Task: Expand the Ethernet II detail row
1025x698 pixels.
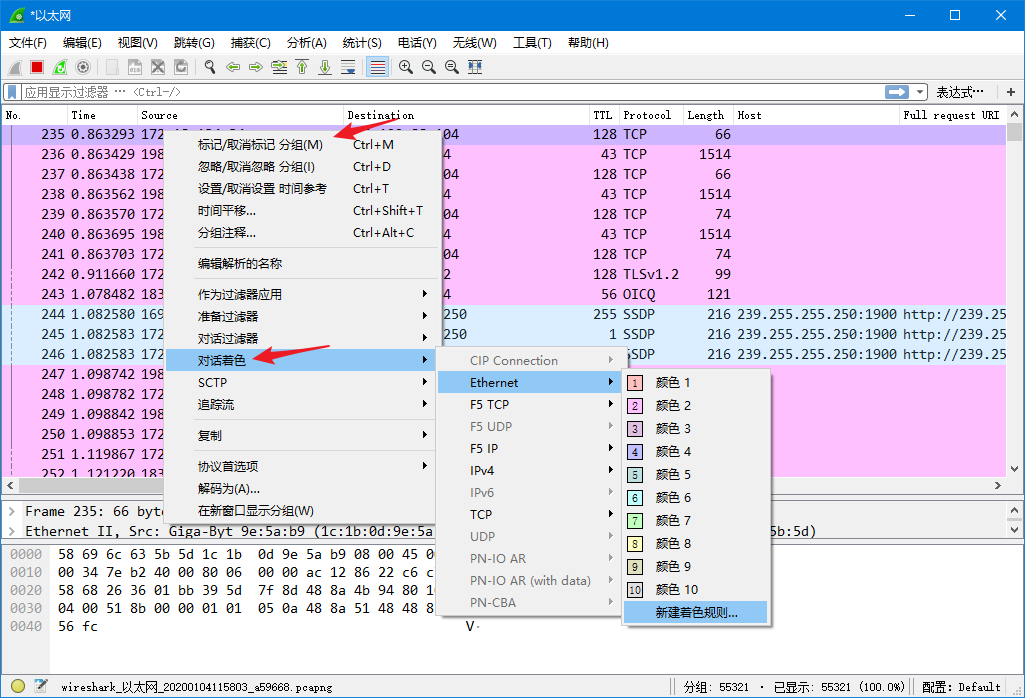Action: tap(12, 531)
